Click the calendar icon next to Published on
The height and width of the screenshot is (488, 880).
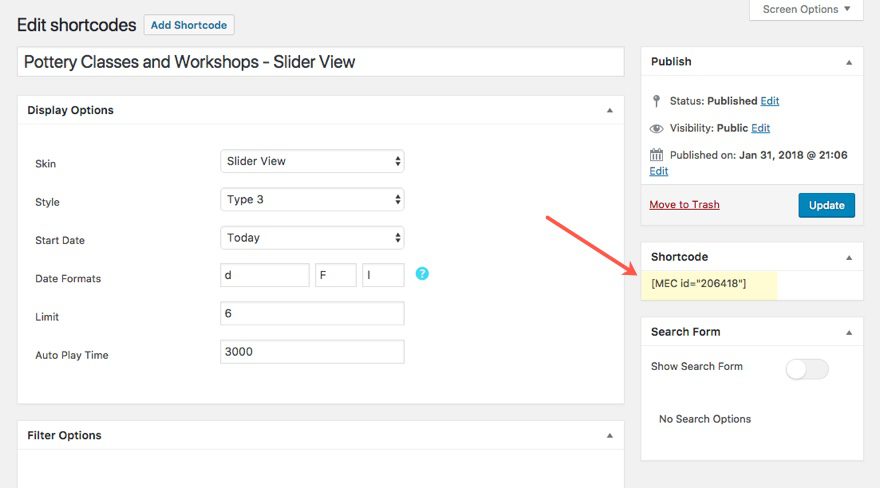click(x=656, y=155)
